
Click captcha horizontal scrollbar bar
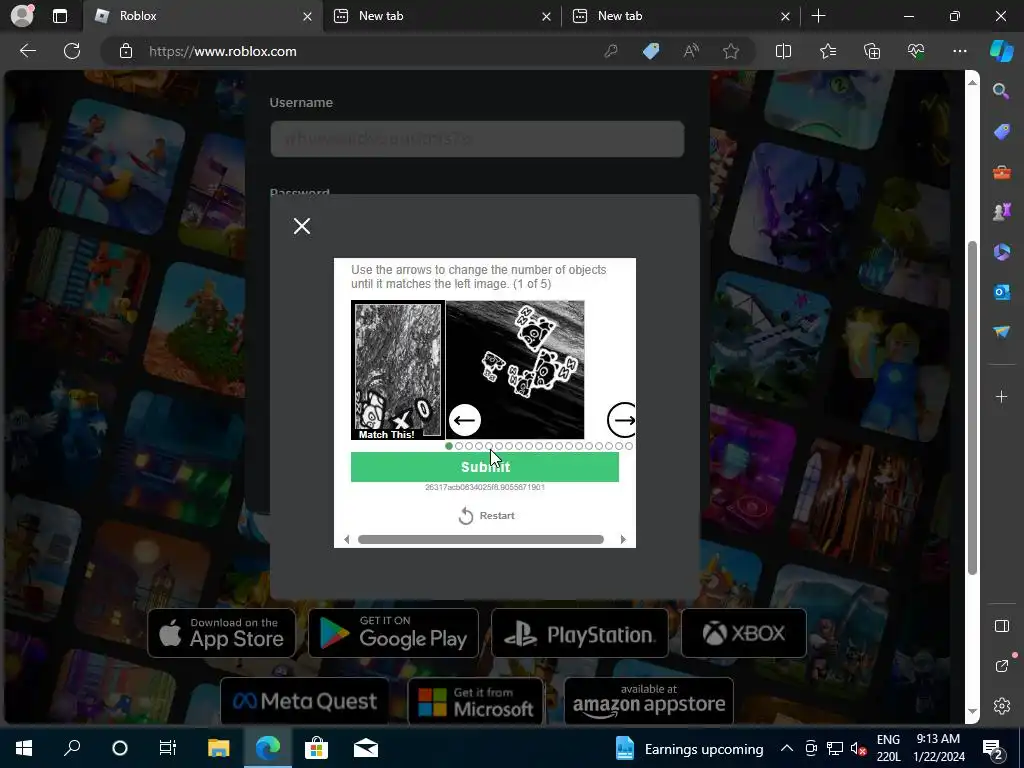click(x=481, y=539)
